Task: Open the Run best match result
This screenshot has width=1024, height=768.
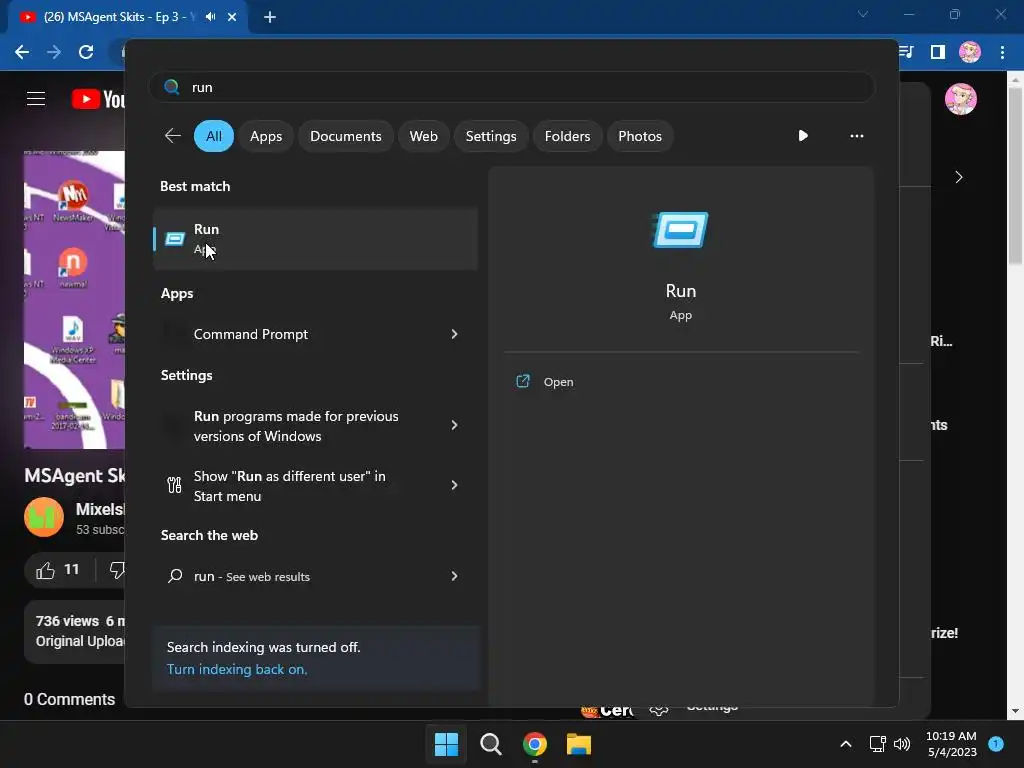Action: (x=315, y=239)
